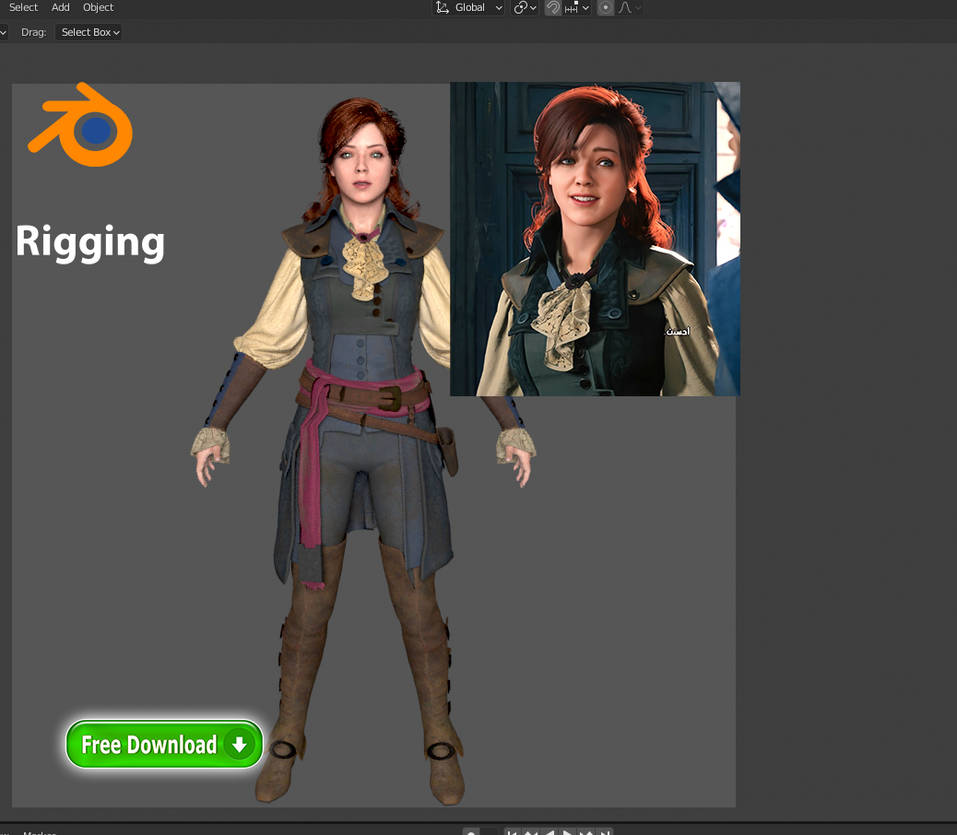This screenshot has width=957, height=835.
Task: Open the Select Box drag mode dropdown
Action: 88,31
